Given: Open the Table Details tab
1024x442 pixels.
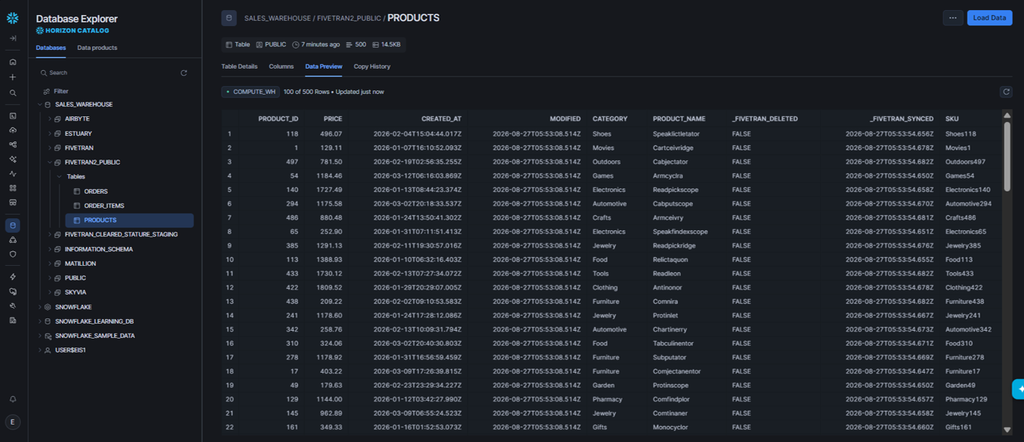Looking at the screenshot, I should point(239,67).
